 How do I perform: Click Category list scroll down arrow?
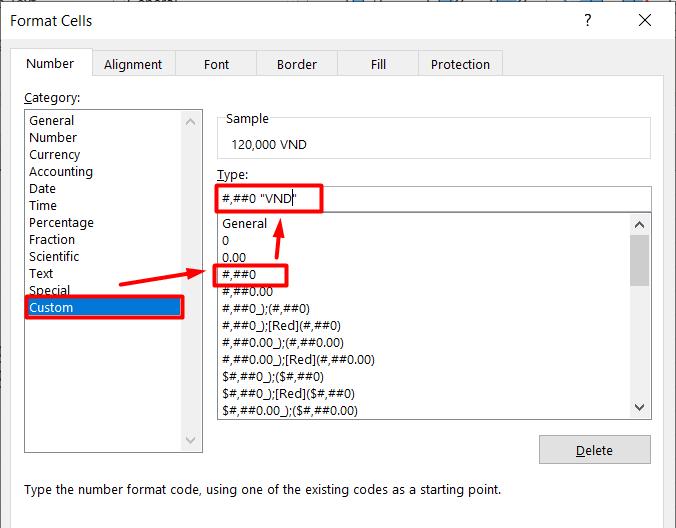pos(190,440)
